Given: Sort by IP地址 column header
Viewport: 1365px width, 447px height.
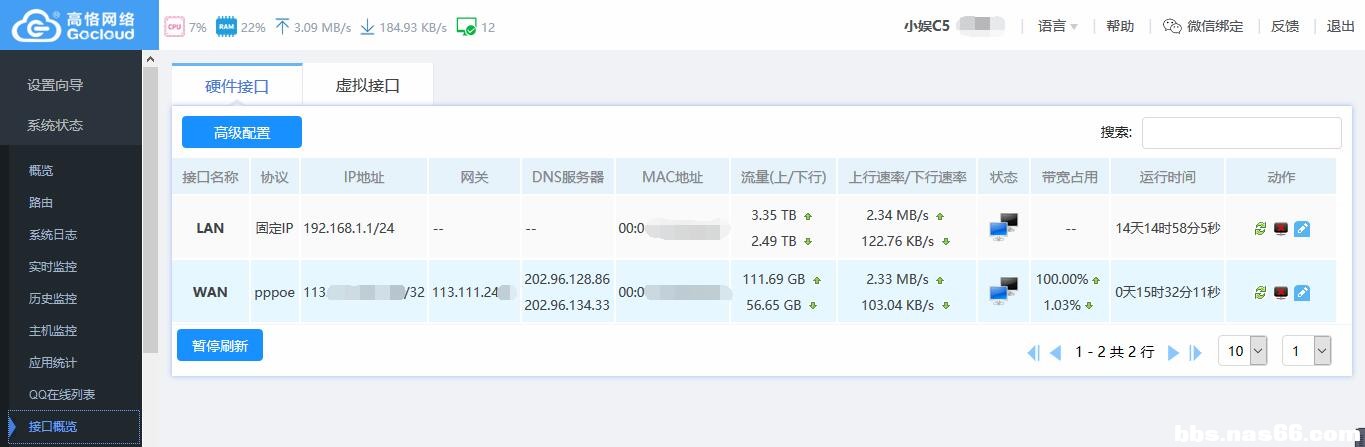Looking at the screenshot, I should 364,177.
